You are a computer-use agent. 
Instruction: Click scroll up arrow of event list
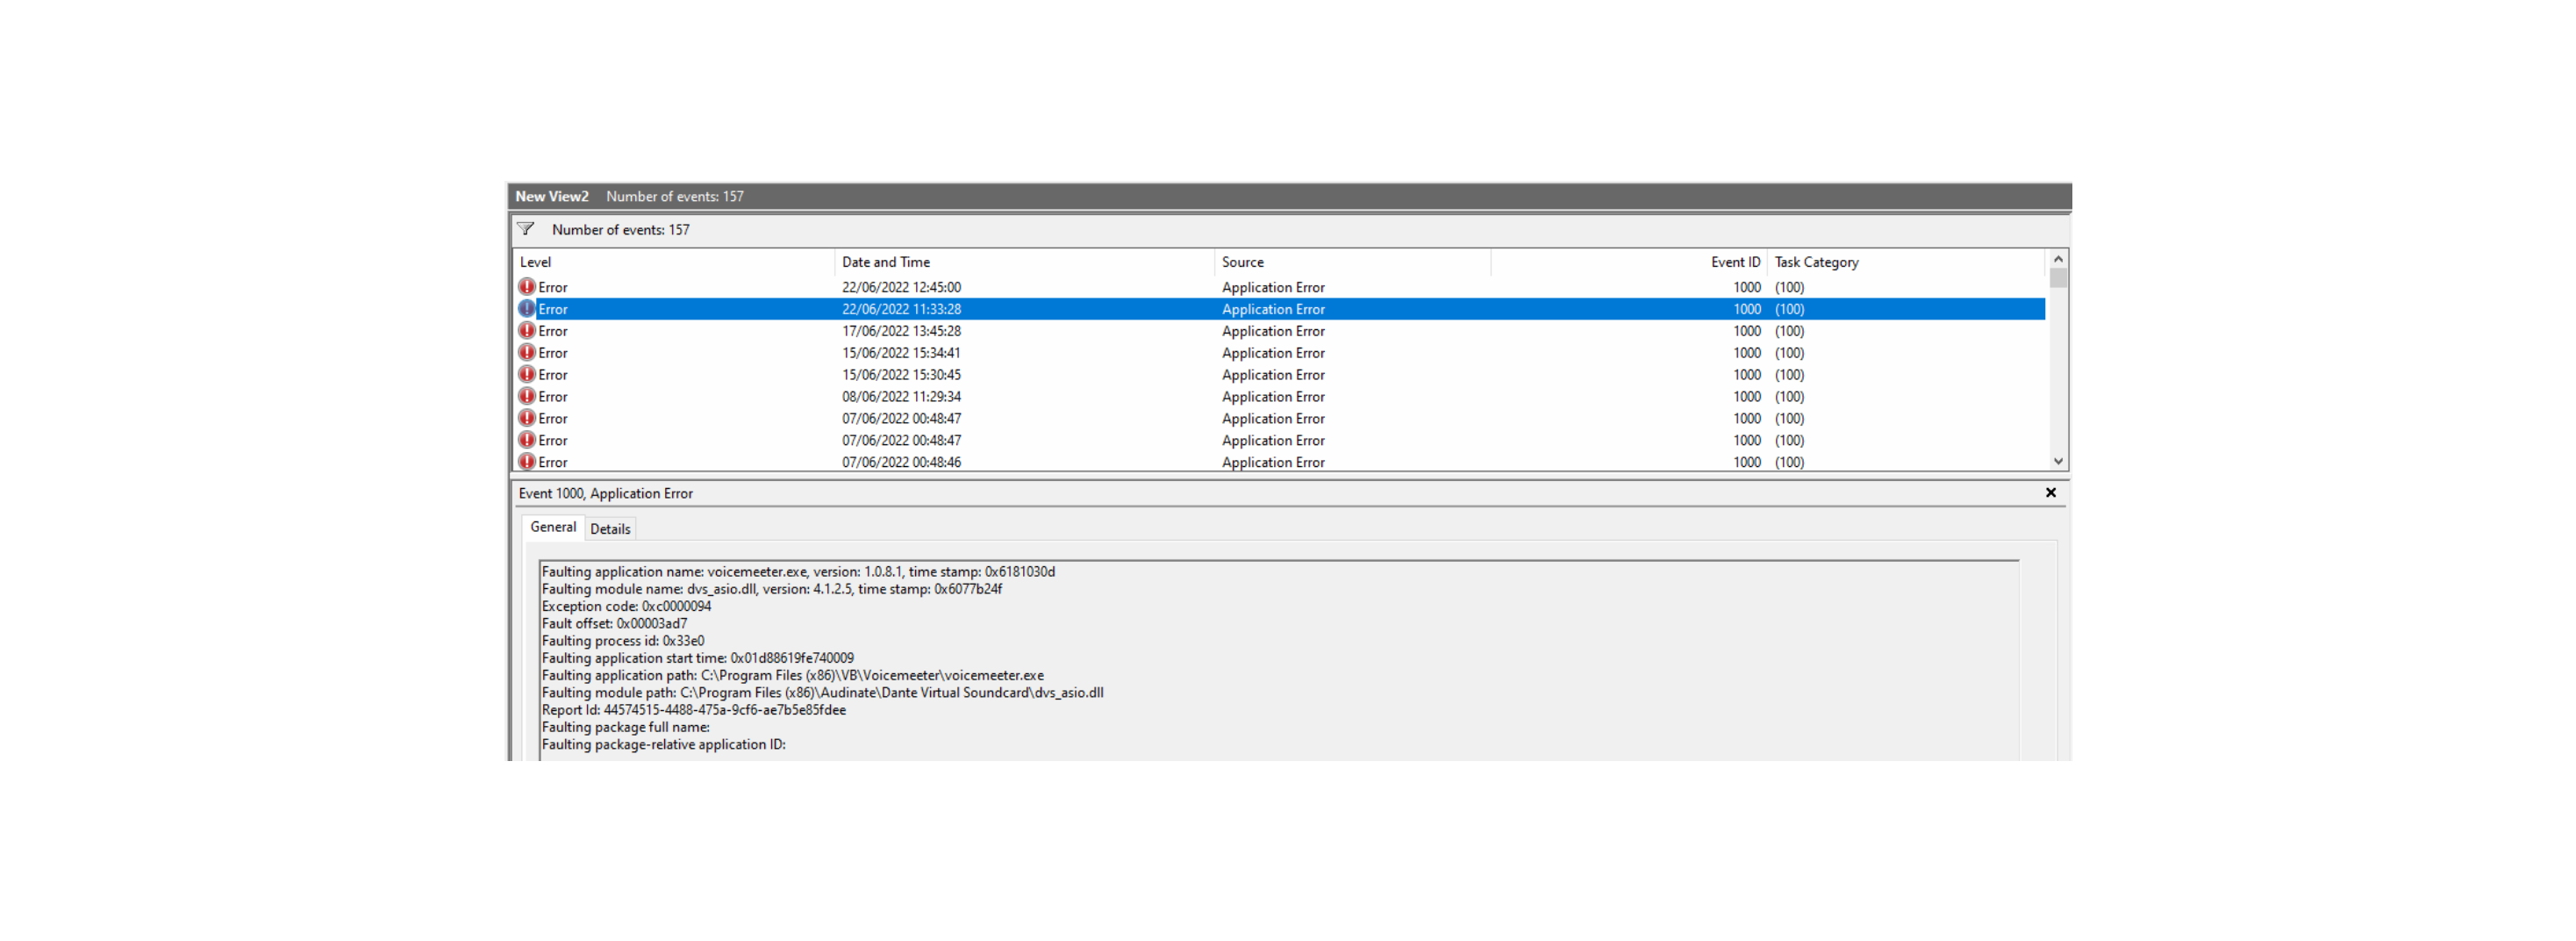tap(2058, 259)
